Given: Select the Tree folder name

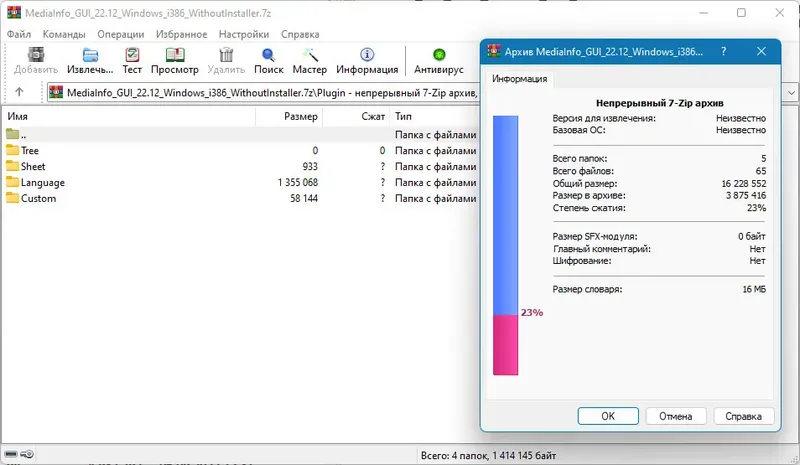Looking at the screenshot, I should click(30, 151).
